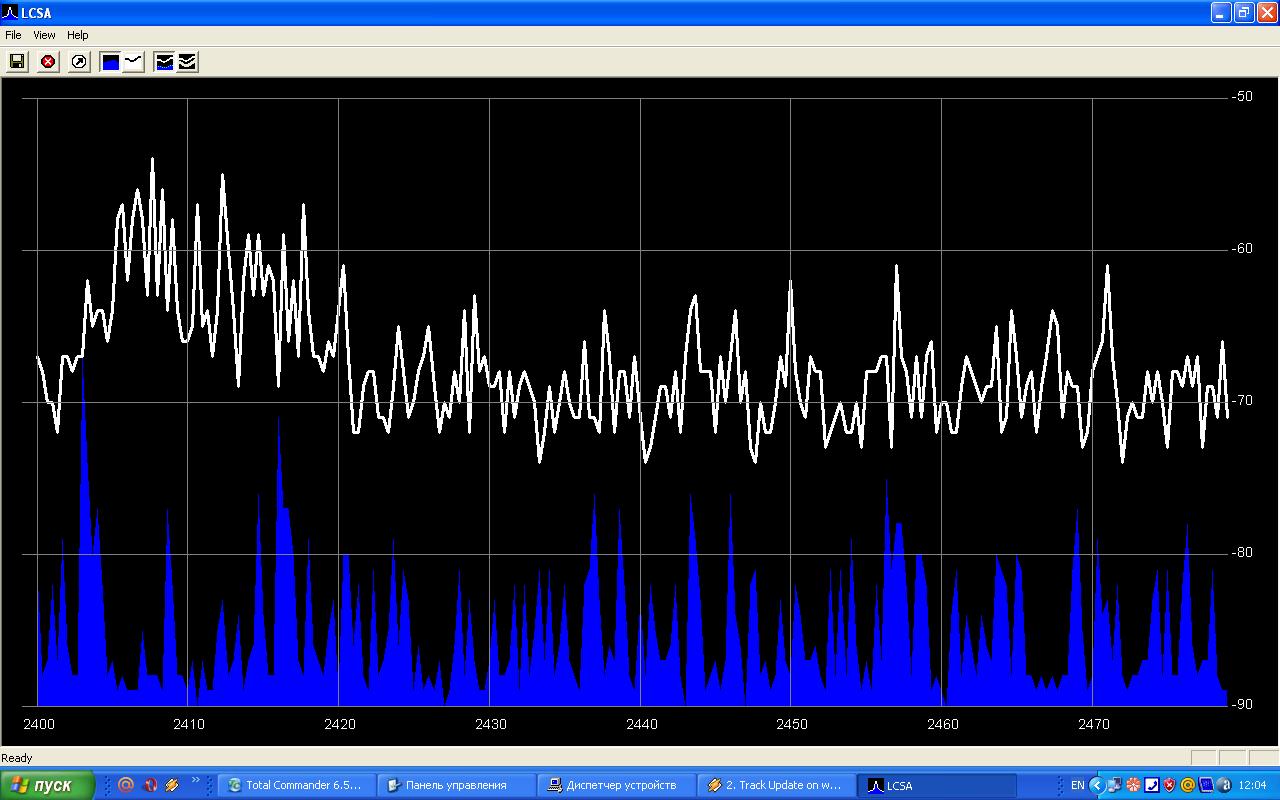Switch to '2. Track Update' Winamp taskbar button

[x=776, y=785]
